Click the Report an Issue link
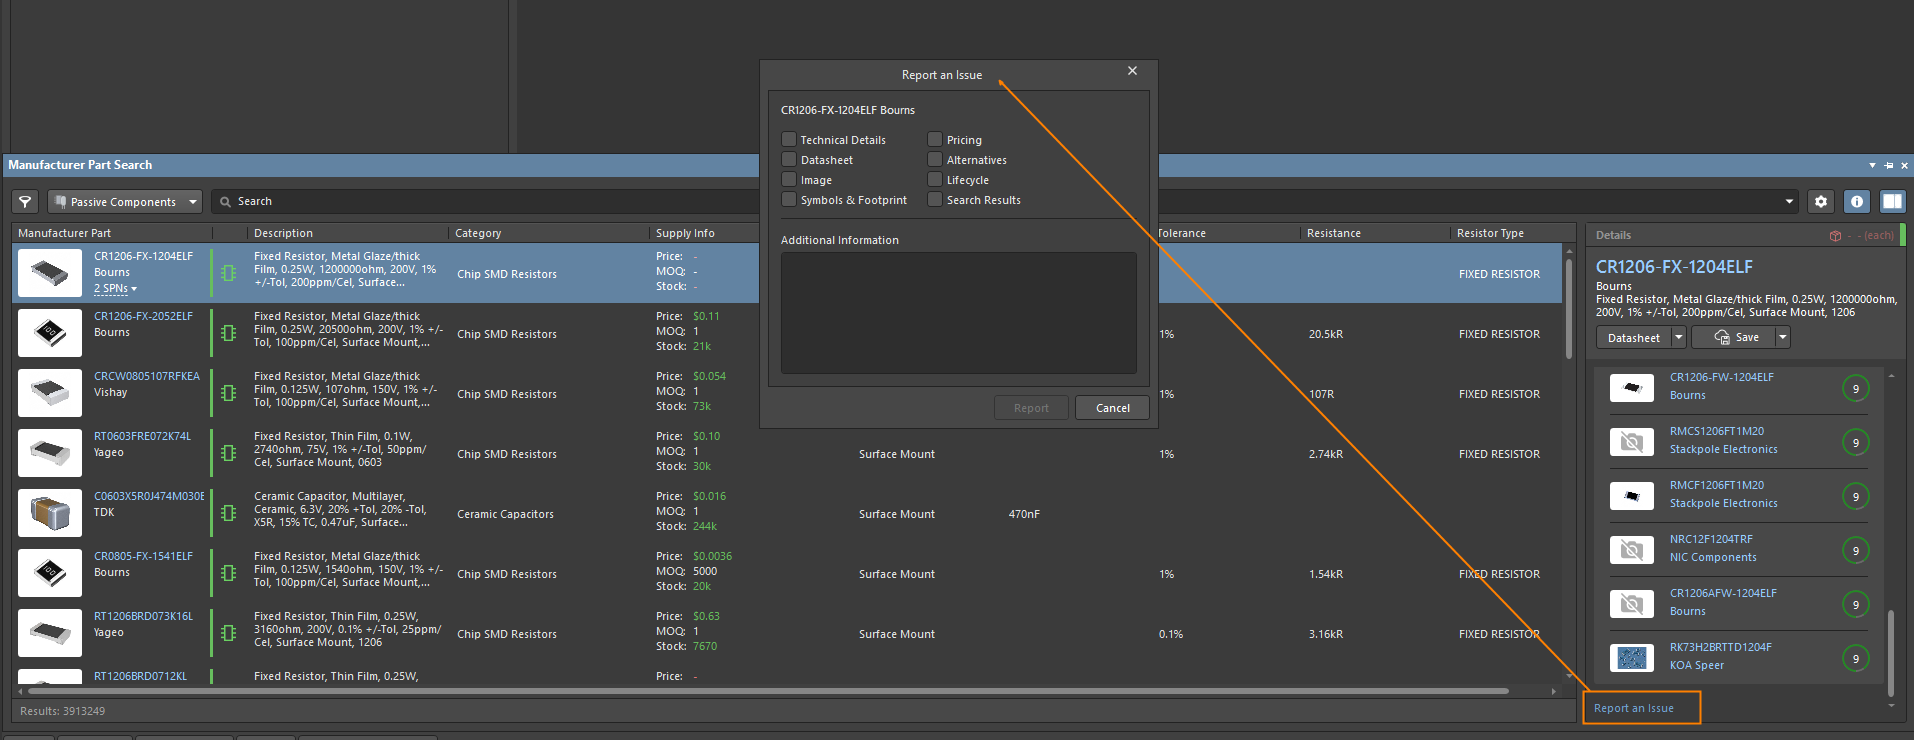This screenshot has height=740, width=1914. (1633, 708)
